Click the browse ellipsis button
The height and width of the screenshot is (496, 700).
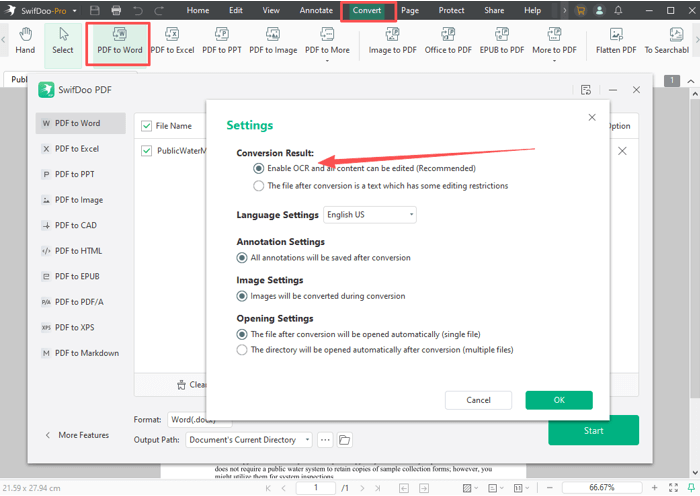tap(325, 440)
